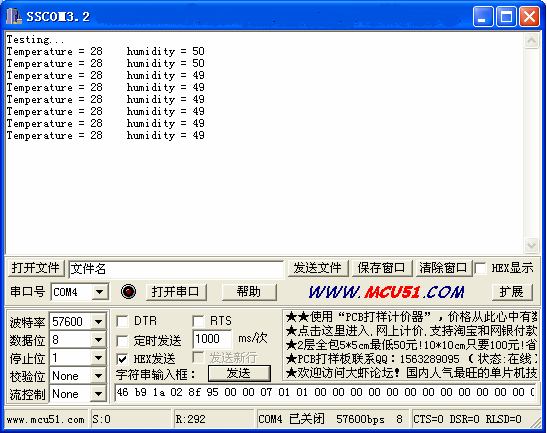The width and height of the screenshot is (547, 433).
Task: Enable the 定时发送 timed send checkbox
Action: pos(122,341)
